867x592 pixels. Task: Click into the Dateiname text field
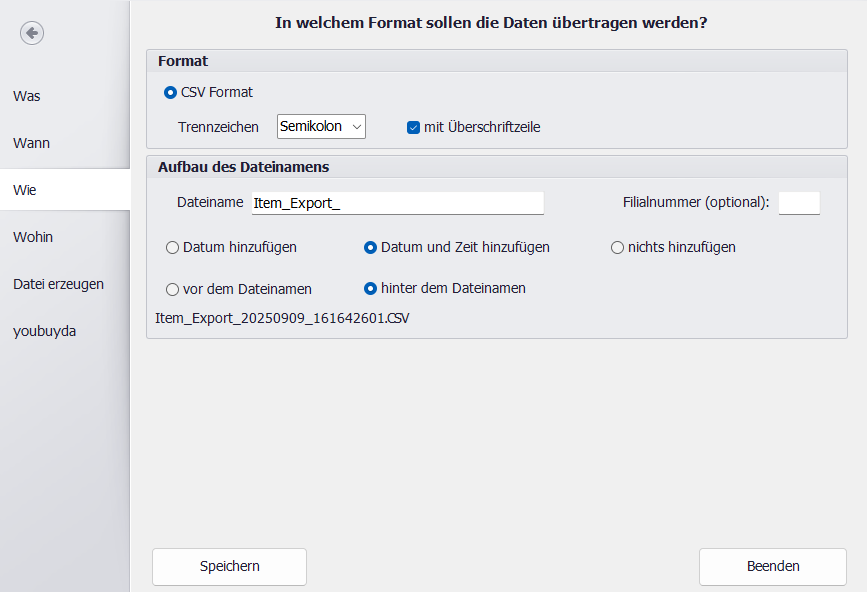pos(396,203)
